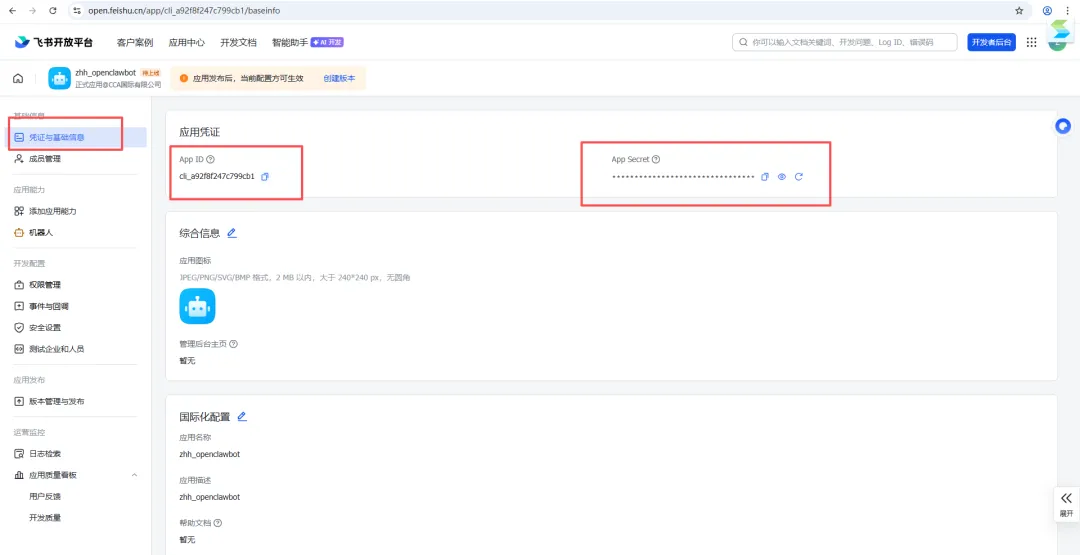Open help icon next to 帮助文档
Screen dimensions: 1080x555
pyautogui.click(x=218, y=523)
